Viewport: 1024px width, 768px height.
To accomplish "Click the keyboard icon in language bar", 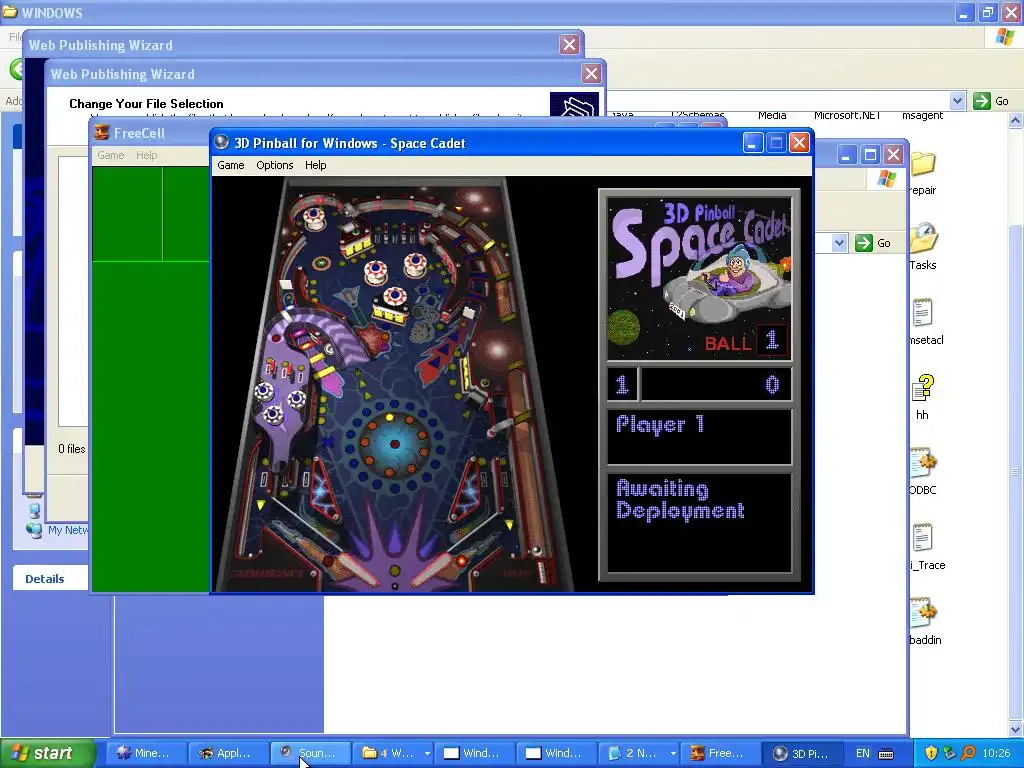I will [886, 754].
